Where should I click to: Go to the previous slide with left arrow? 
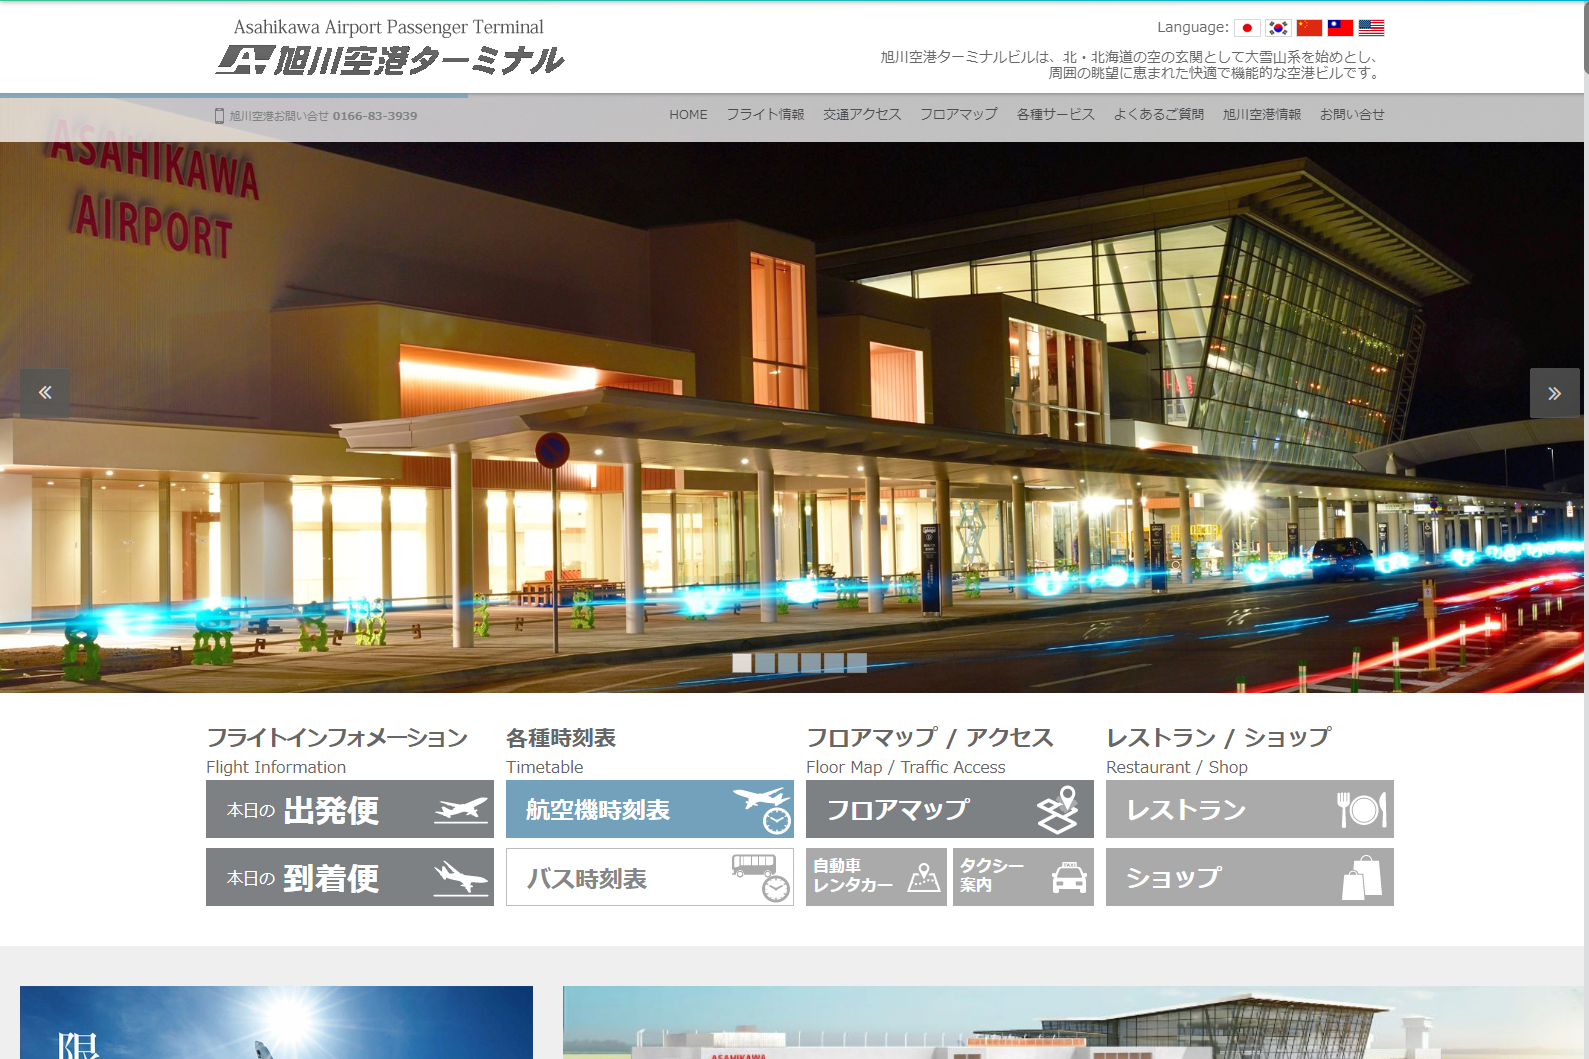(x=45, y=393)
